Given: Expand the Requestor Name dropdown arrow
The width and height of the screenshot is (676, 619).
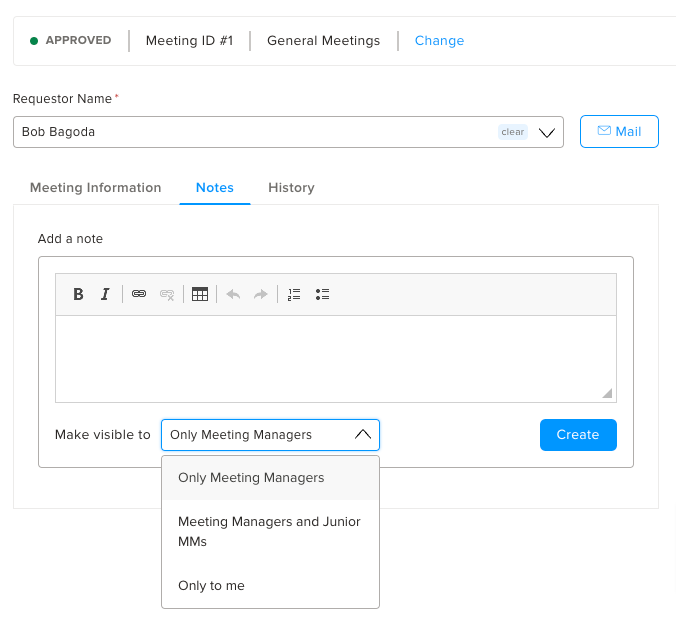Looking at the screenshot, I should pyautogui.click(x=547, y=132).
